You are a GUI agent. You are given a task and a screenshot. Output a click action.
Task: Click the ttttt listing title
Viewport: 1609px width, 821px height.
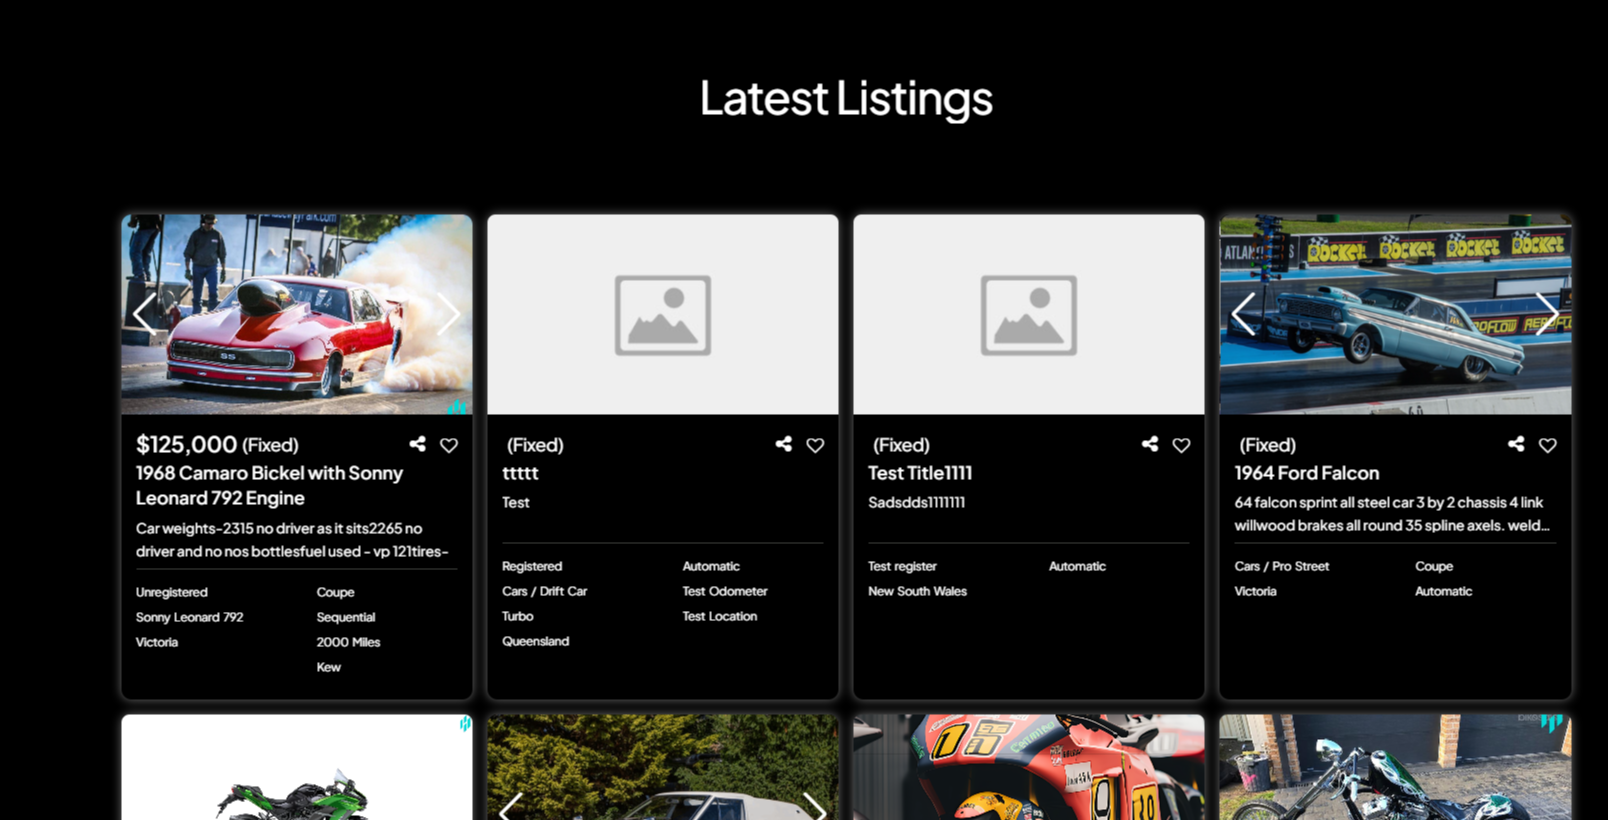coord(520,473)
